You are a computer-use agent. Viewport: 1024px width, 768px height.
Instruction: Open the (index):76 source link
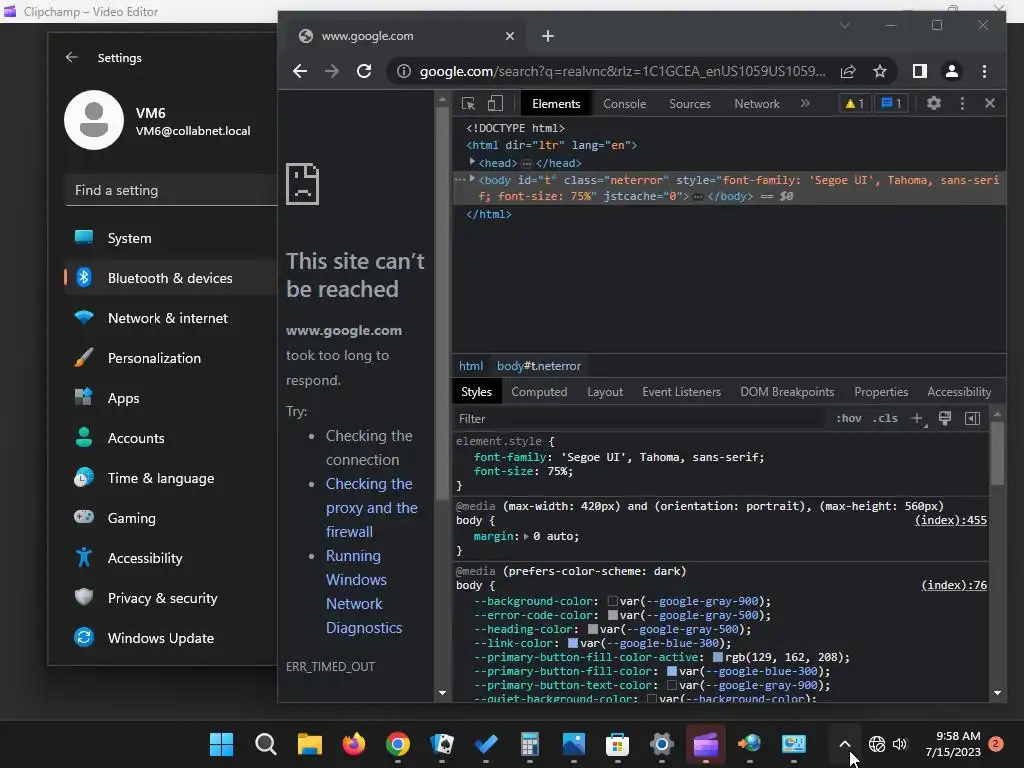coord(954,585)
